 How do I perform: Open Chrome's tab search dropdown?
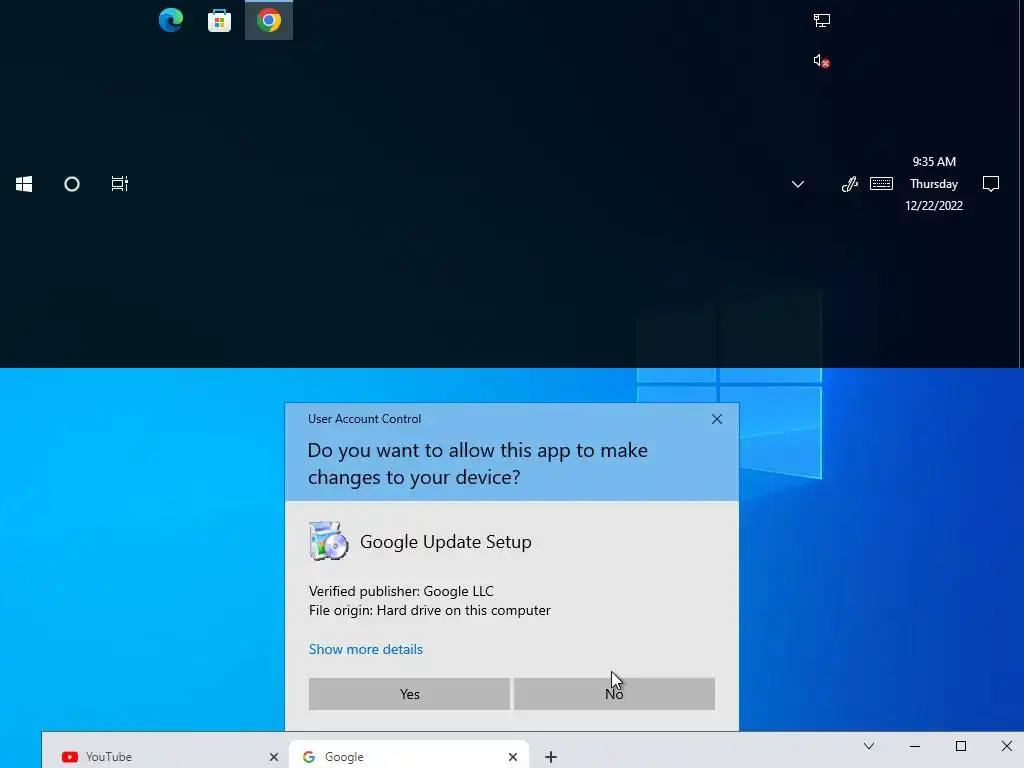pos(869,746)
